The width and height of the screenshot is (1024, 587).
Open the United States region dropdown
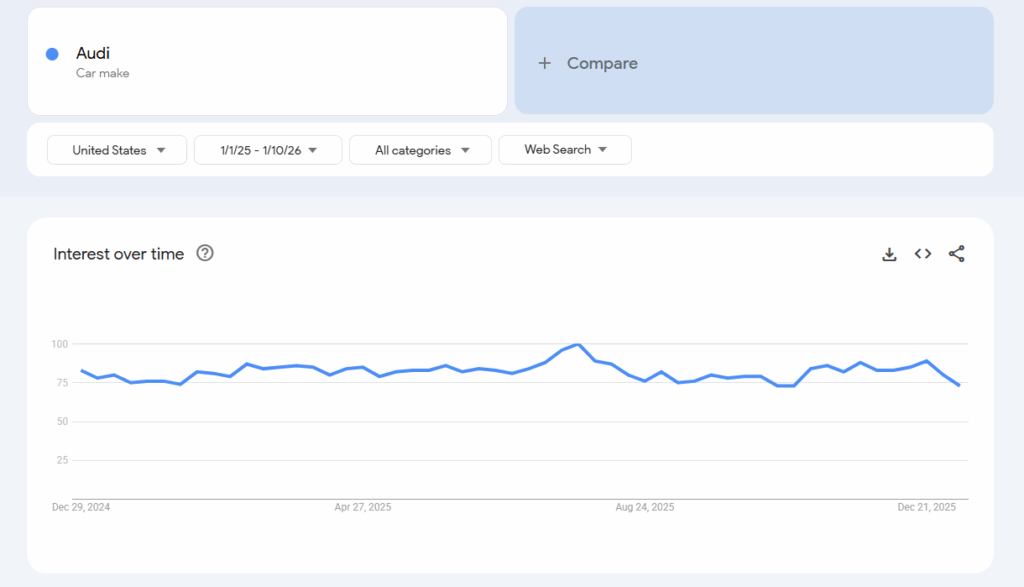[116, 149]
